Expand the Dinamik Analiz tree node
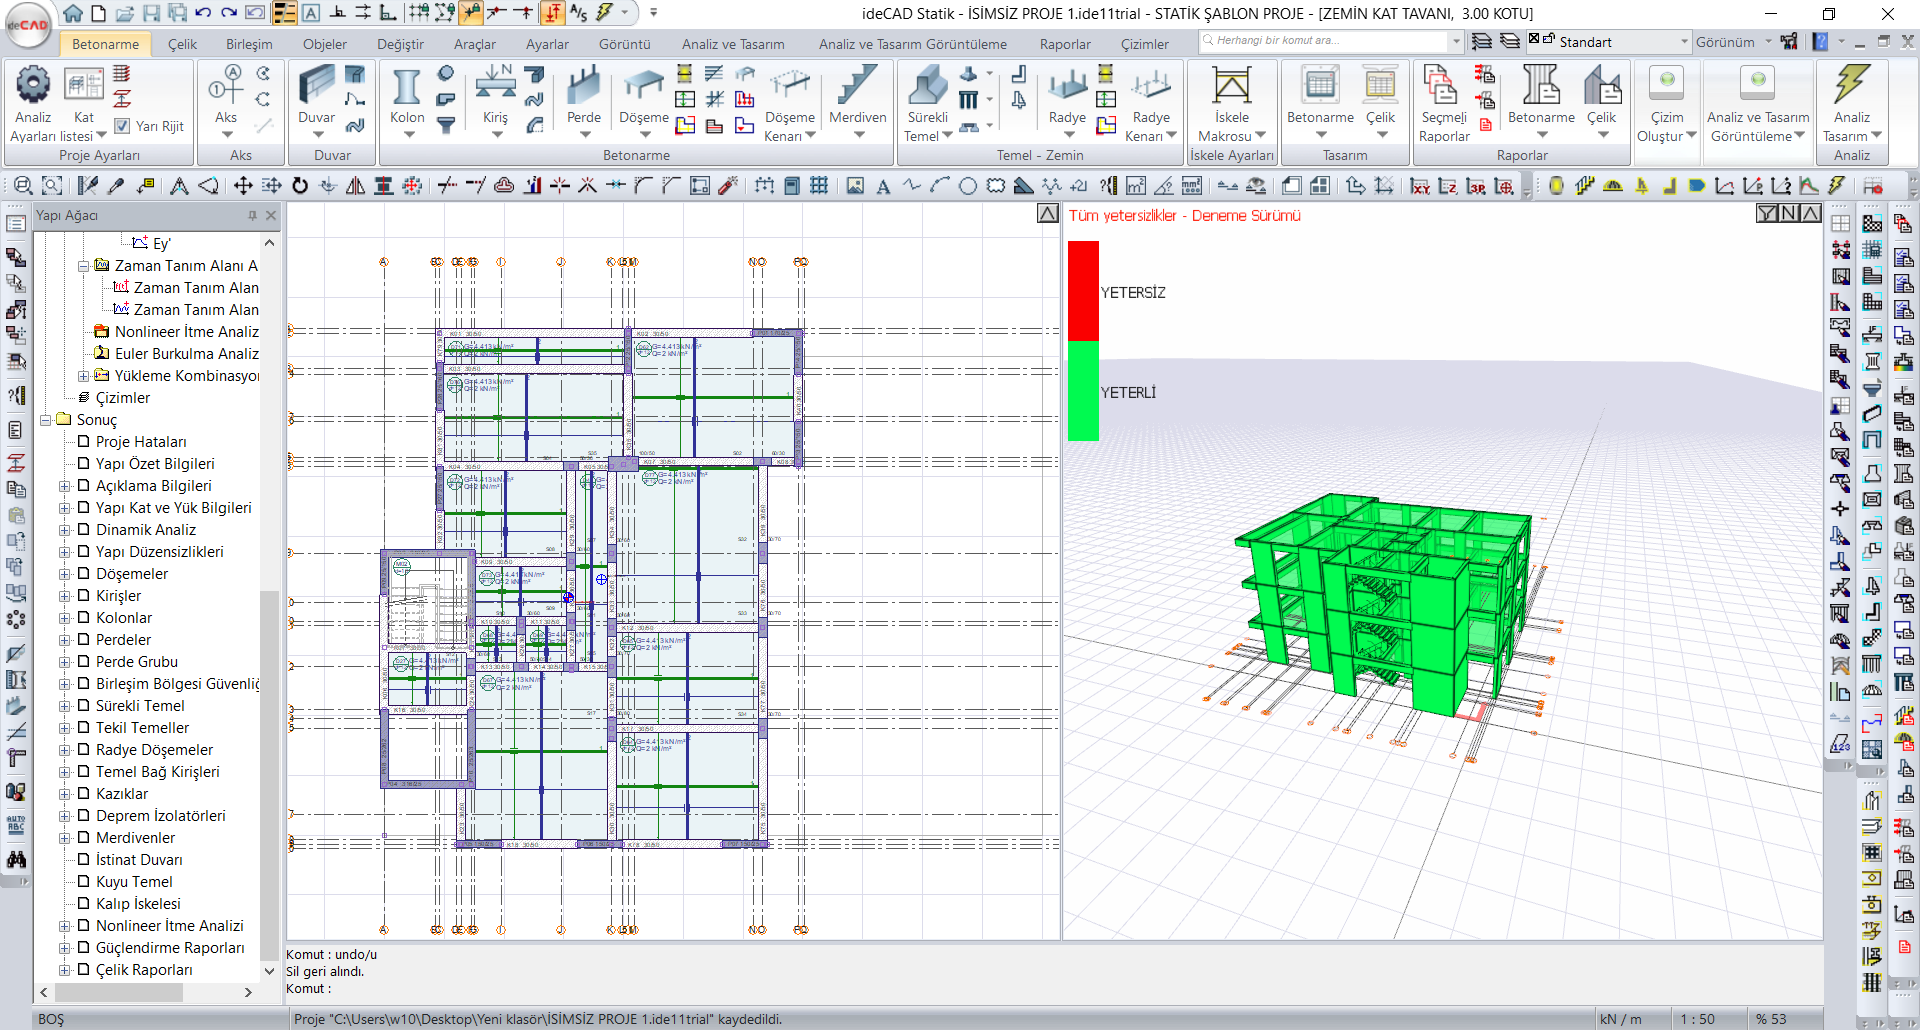This screenshot has height=1030, width=1920. (64, 530)
